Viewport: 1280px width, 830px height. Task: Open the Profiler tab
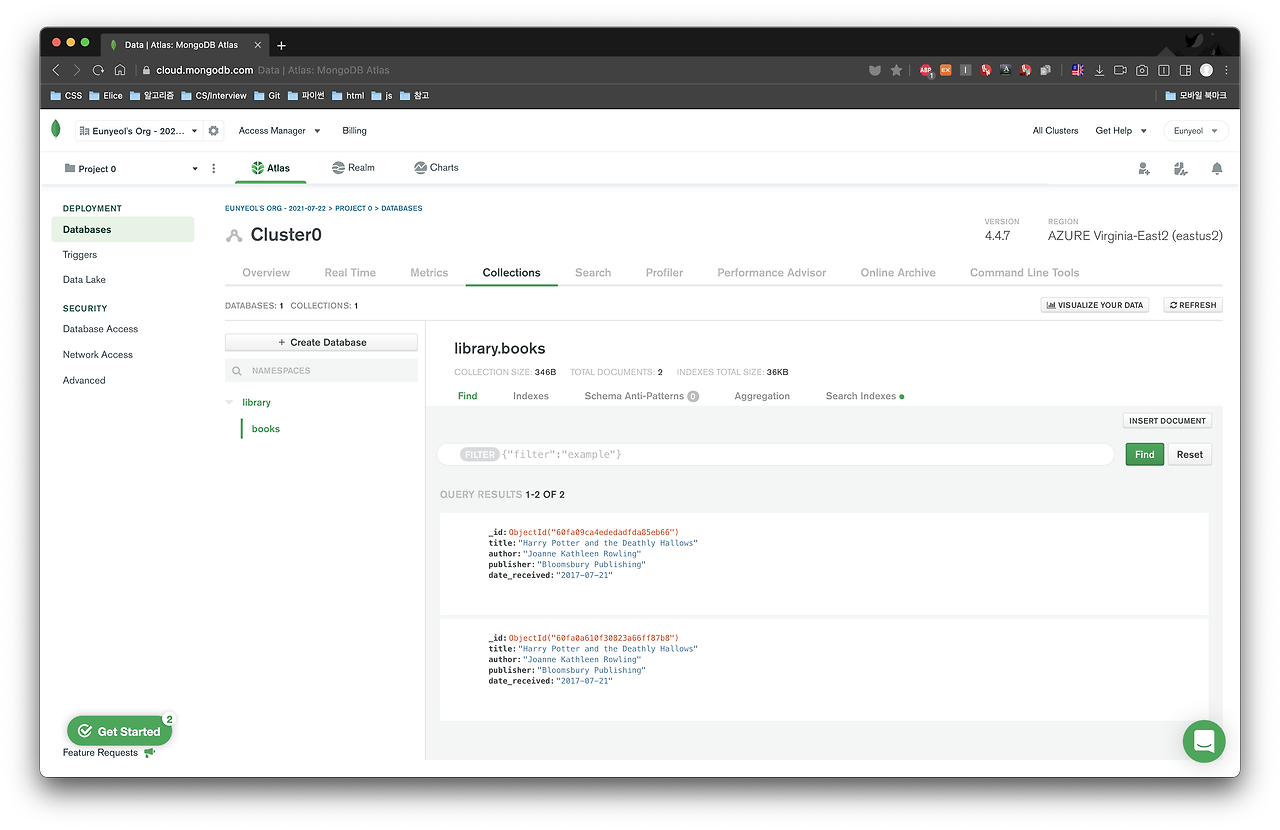(x=664, y=273)
